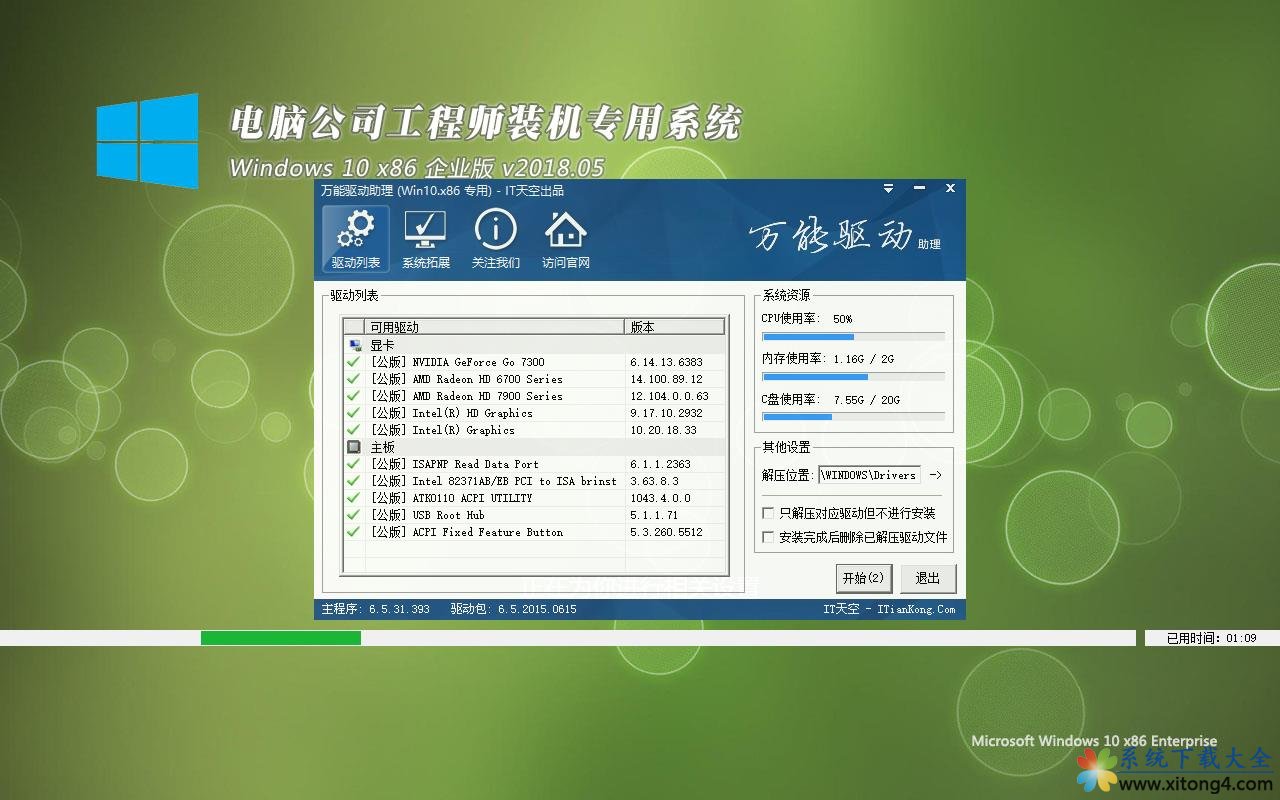Open the 驱动列表 gear icon tab
Screen dimensions: 1280x800
[356, 239]
